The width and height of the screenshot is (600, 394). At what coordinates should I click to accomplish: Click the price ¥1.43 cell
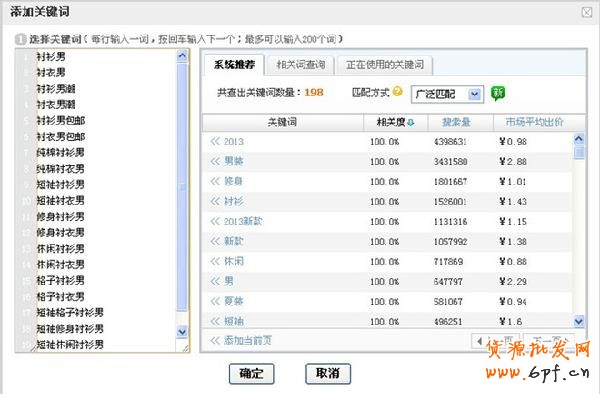click(513, 202)
